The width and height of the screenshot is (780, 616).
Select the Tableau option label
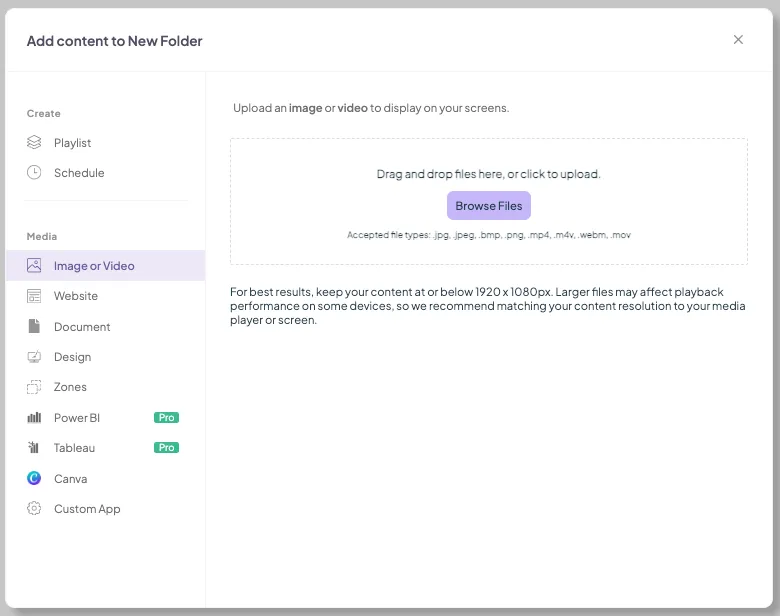(x=74, y=447)
